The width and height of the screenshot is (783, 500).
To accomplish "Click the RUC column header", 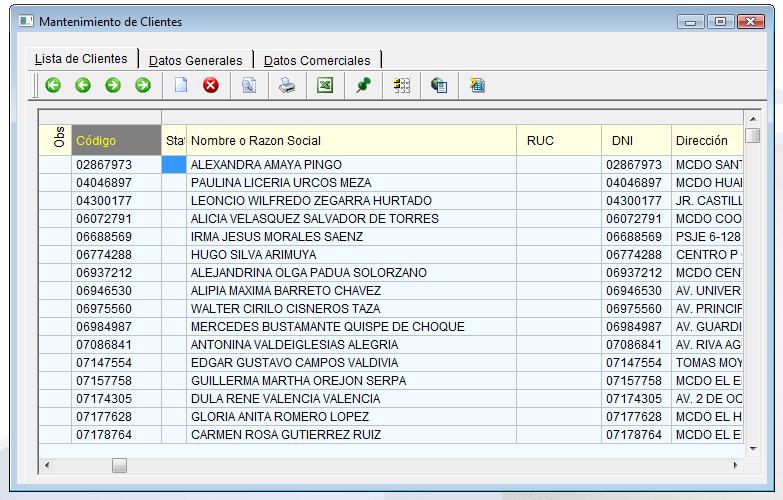I will [558, 141].
